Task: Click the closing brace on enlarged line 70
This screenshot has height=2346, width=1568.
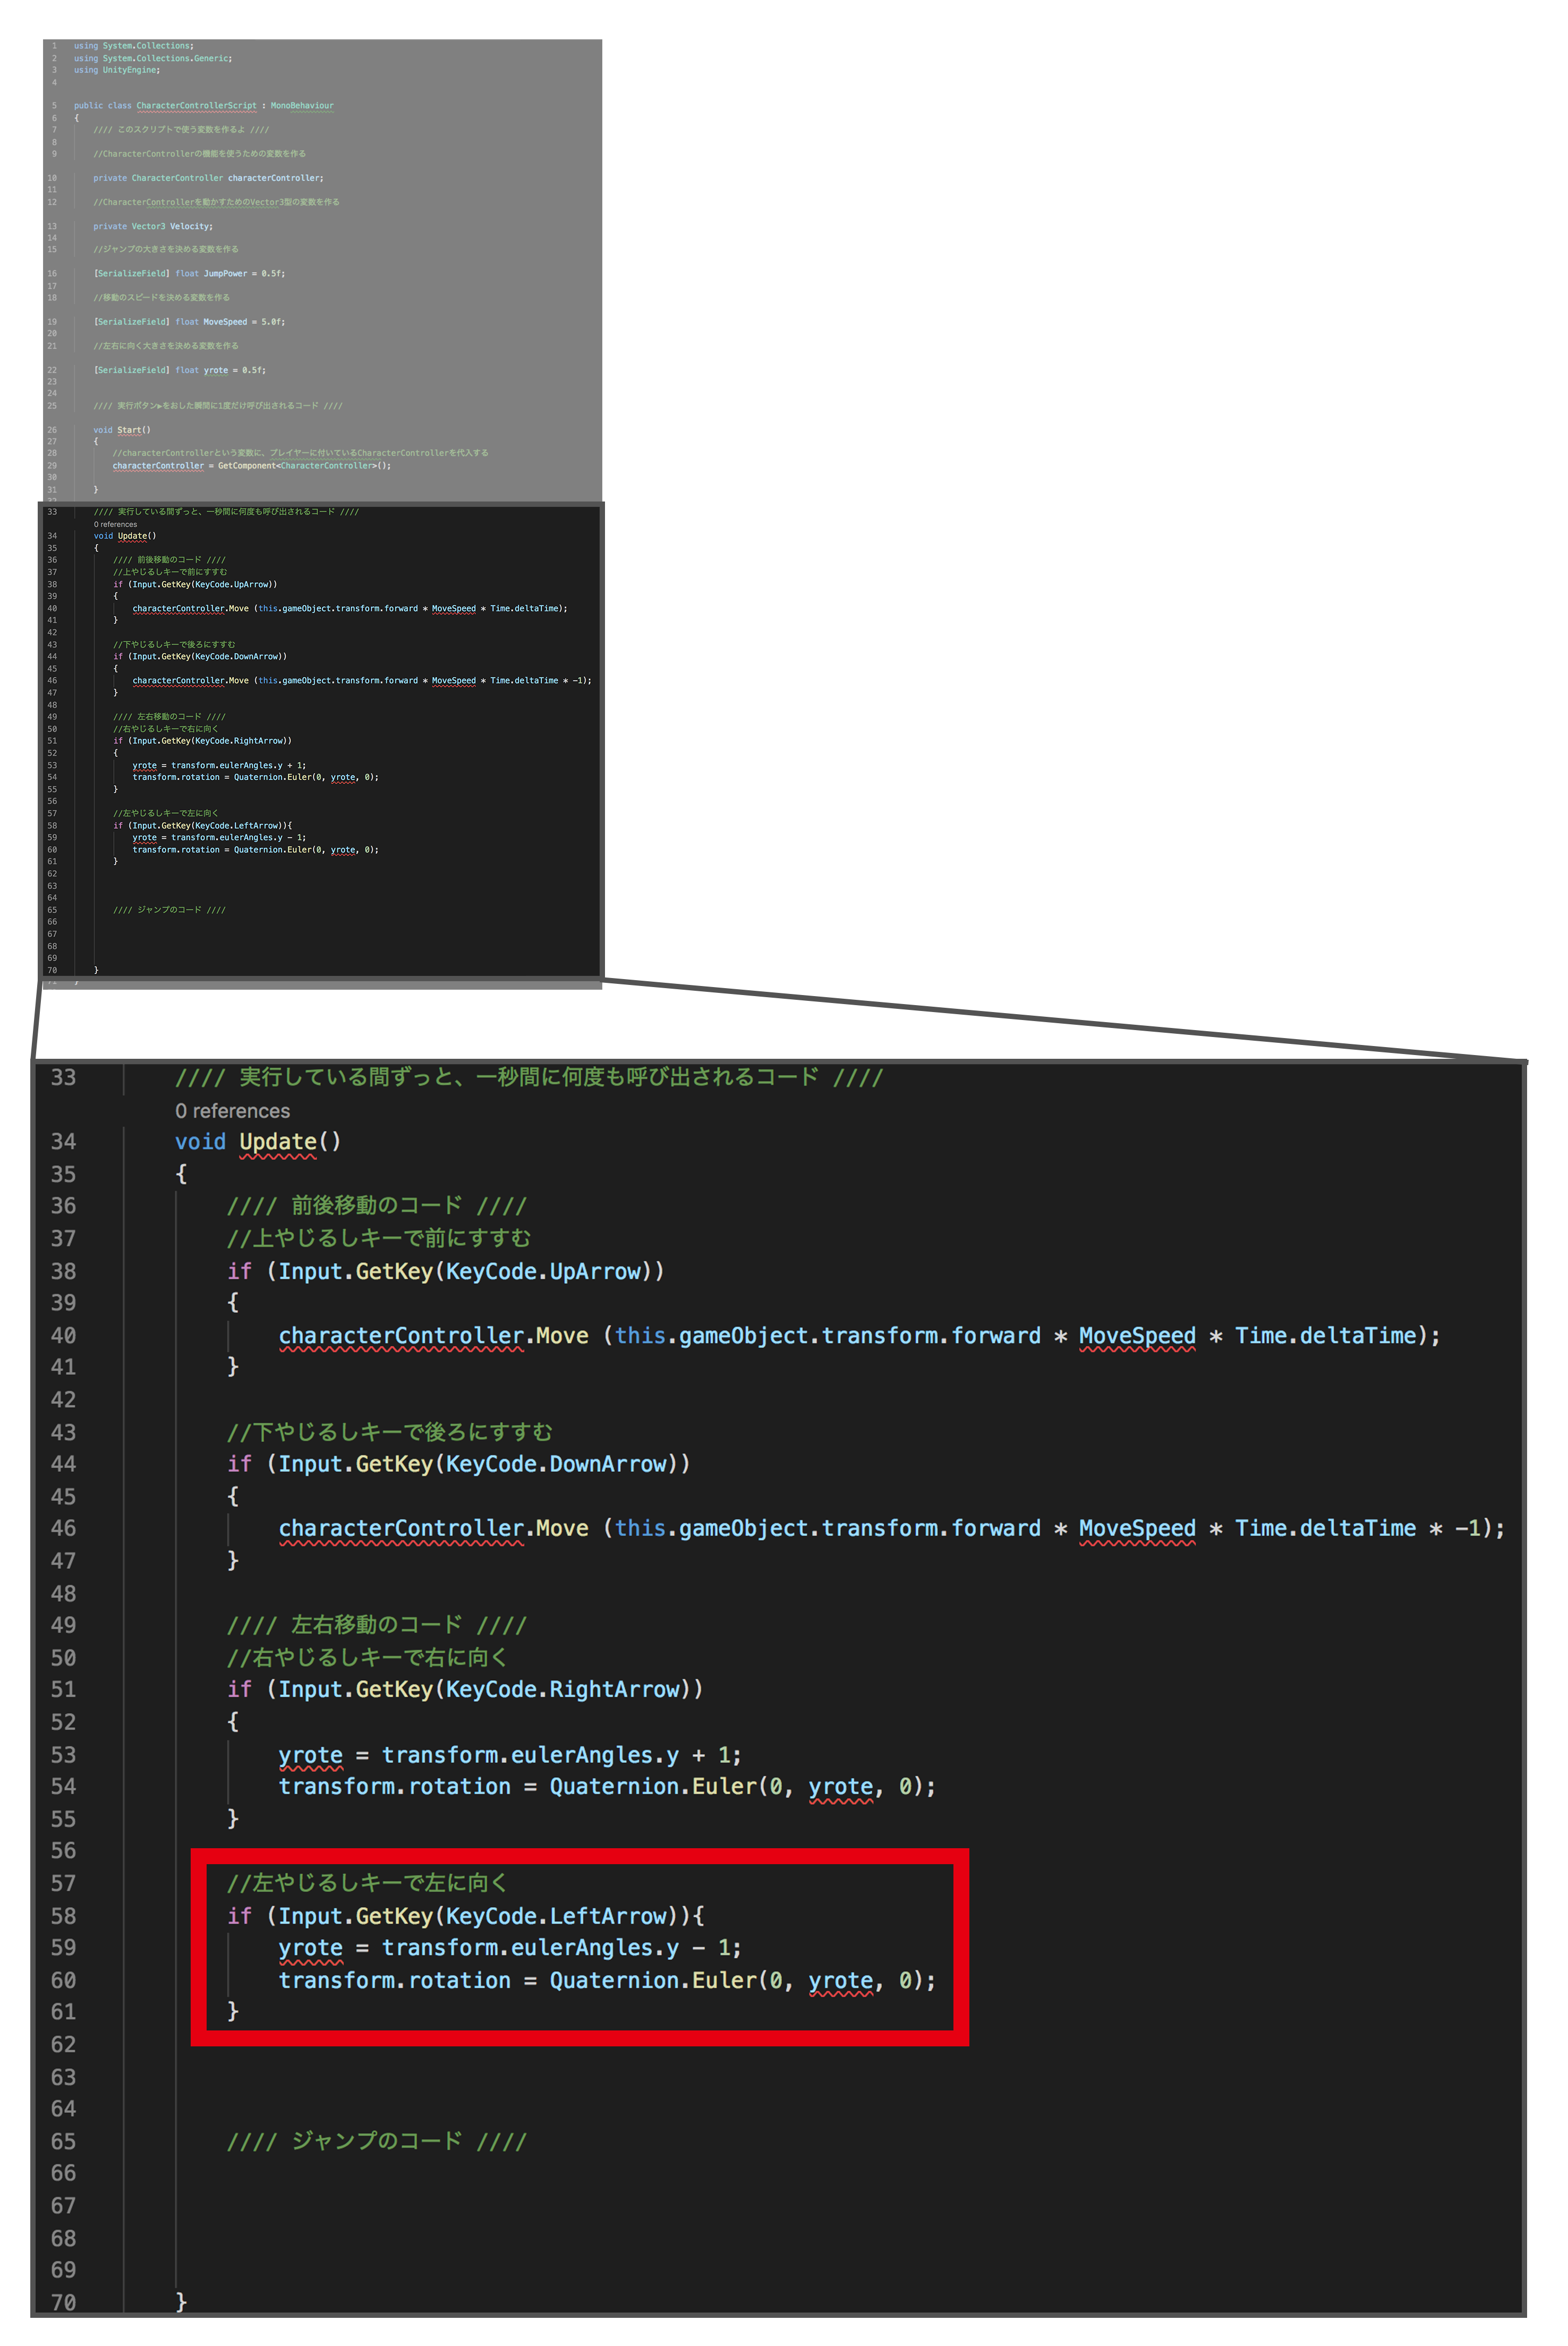Action: point(181,2301)
